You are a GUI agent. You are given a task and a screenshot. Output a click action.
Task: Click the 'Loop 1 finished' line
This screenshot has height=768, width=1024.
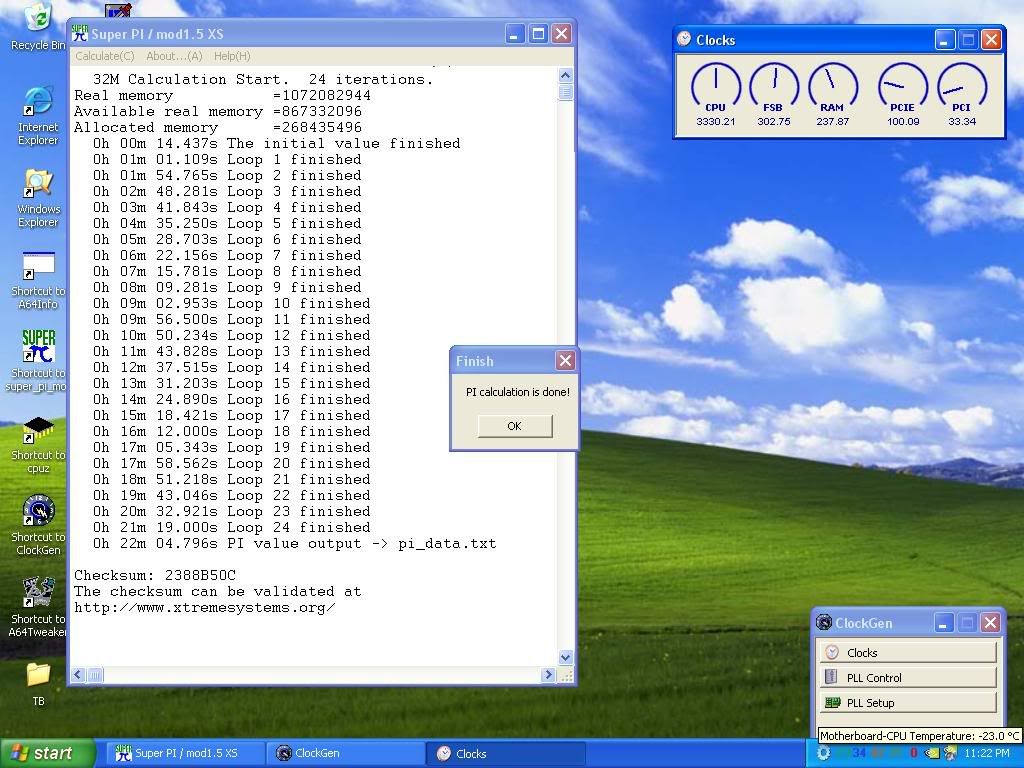(227, 159)
